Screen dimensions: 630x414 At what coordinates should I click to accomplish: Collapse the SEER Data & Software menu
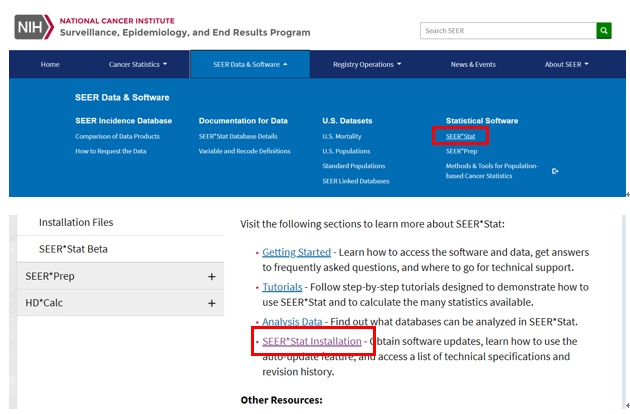250,64
